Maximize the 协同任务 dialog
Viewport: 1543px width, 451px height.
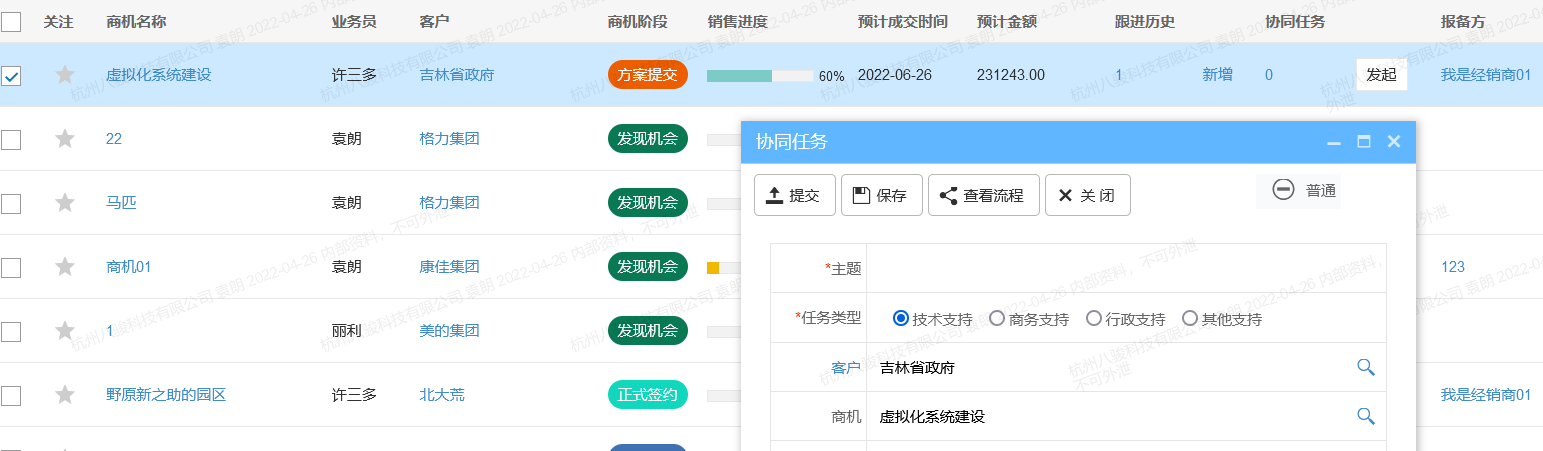1363,142
